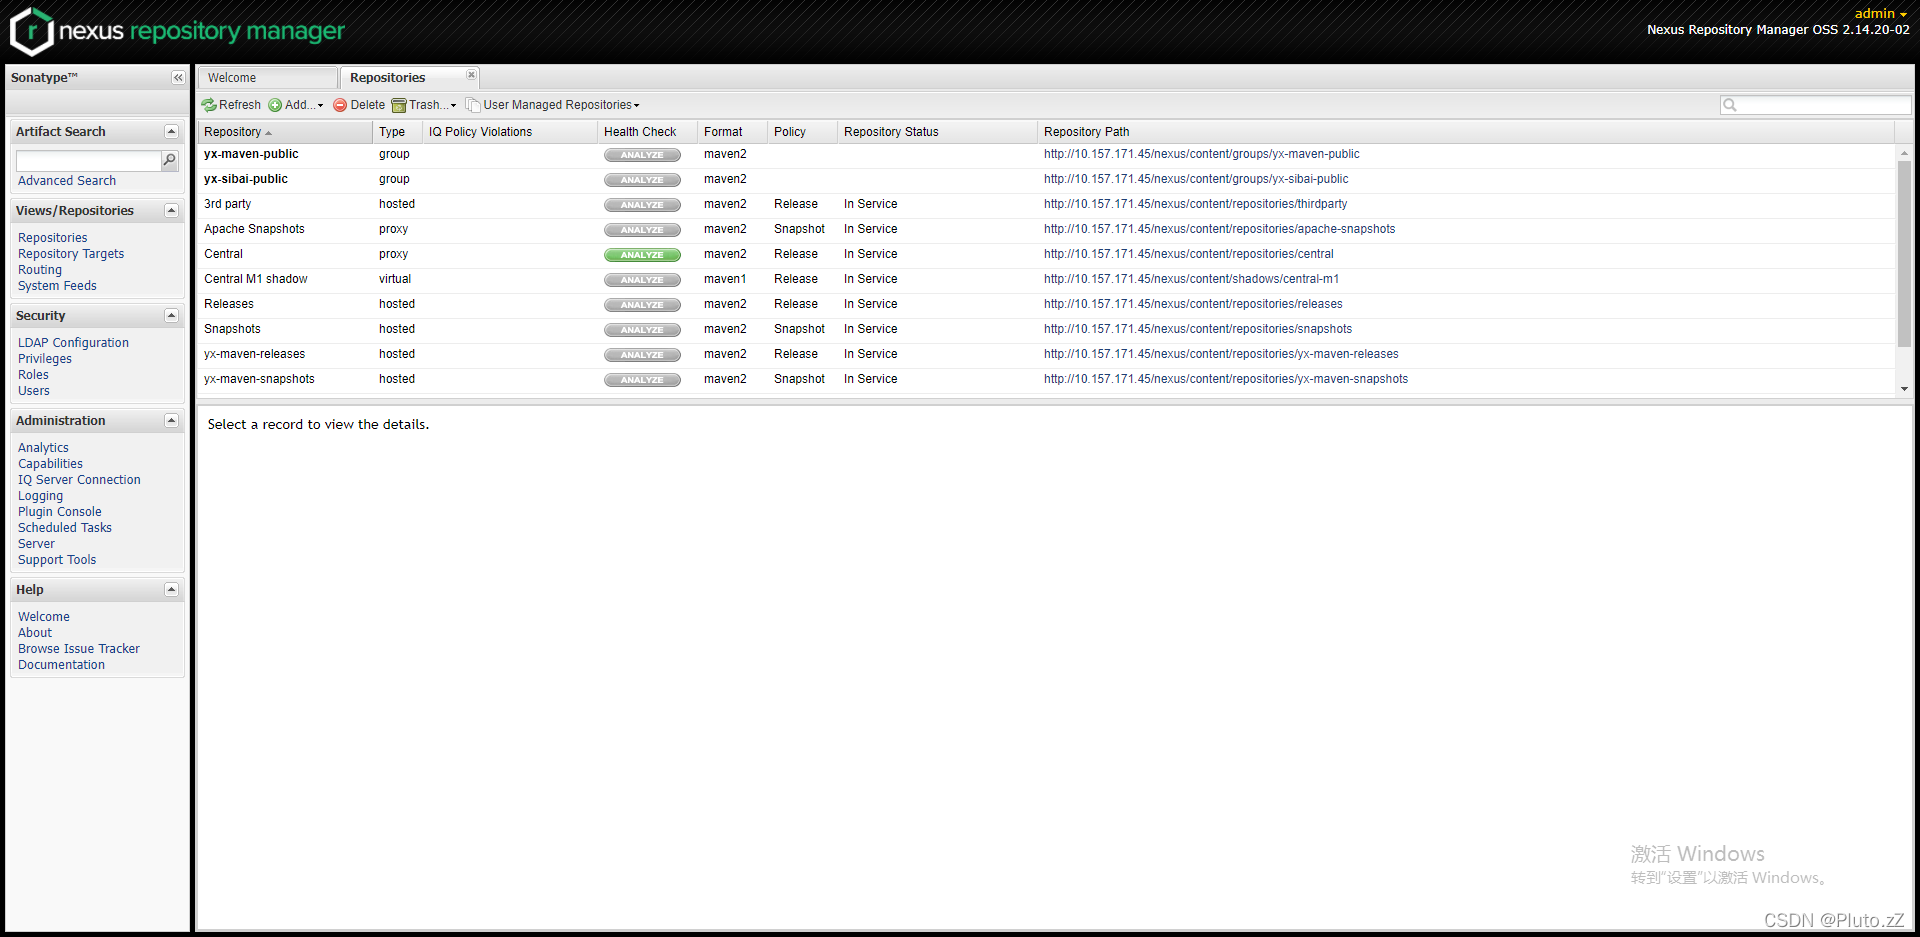The width and height of the screenshot is (1920, 937).
Task: Close the Repositories tab
Action: [x=471, y=75]
